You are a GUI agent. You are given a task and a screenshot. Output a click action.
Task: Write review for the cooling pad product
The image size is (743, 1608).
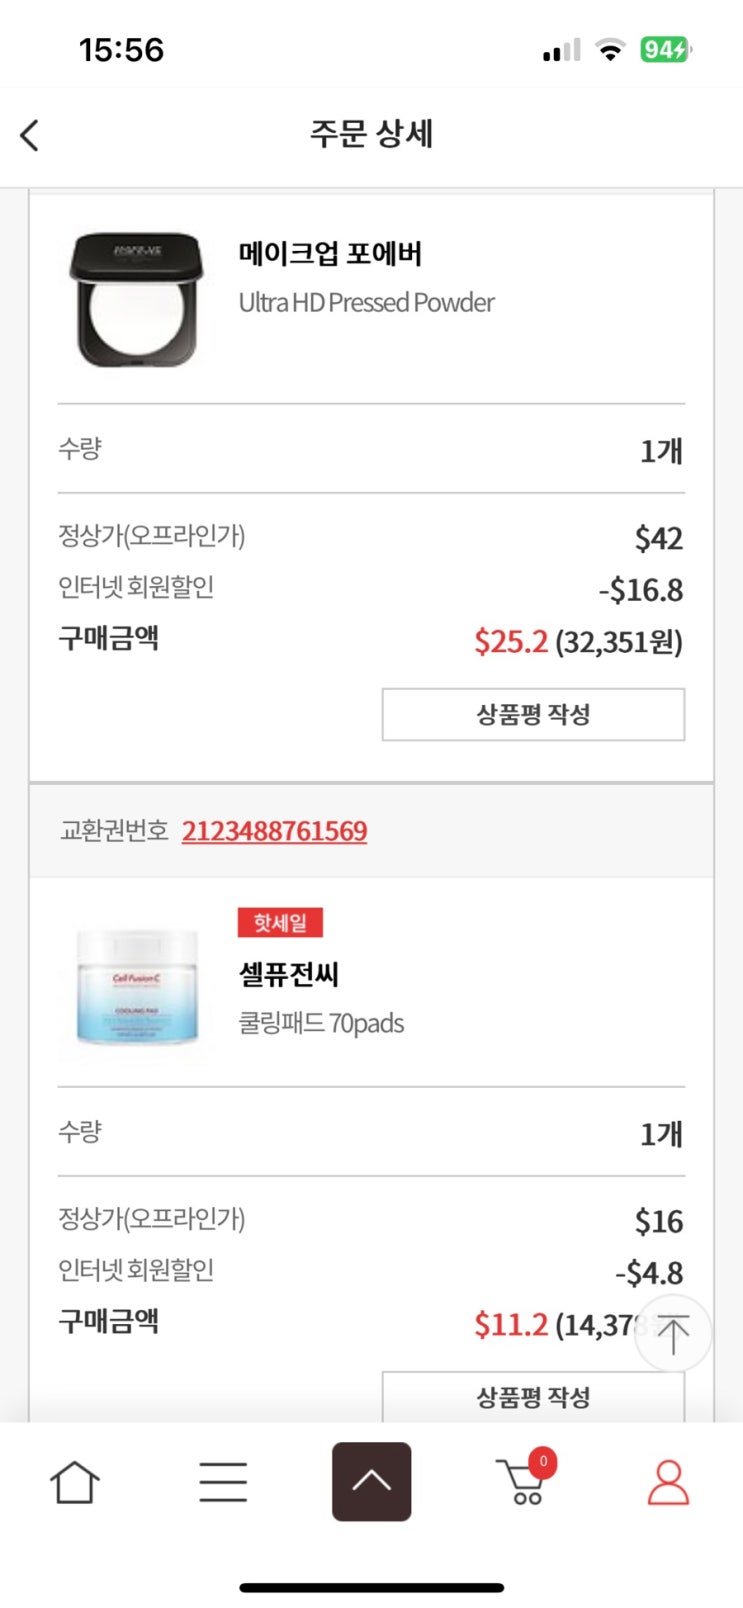click(x=533, y=1396)
